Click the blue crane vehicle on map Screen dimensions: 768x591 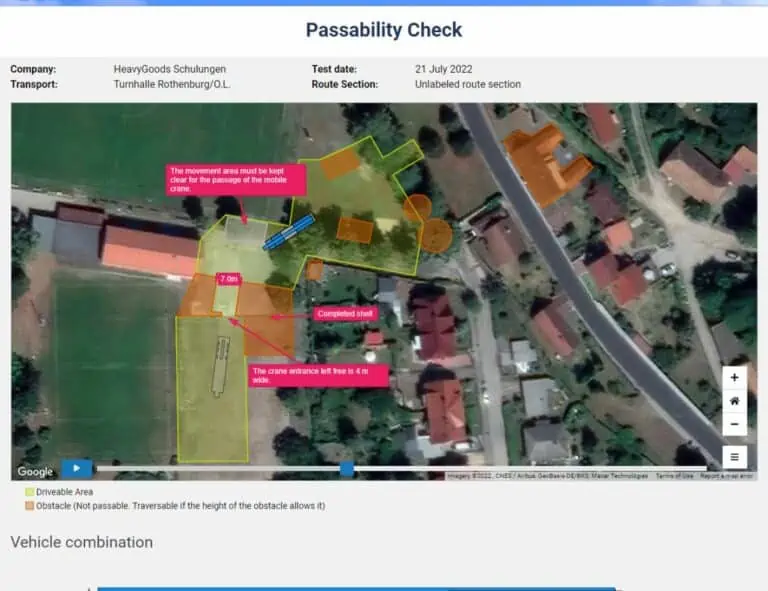coord(289,232)
